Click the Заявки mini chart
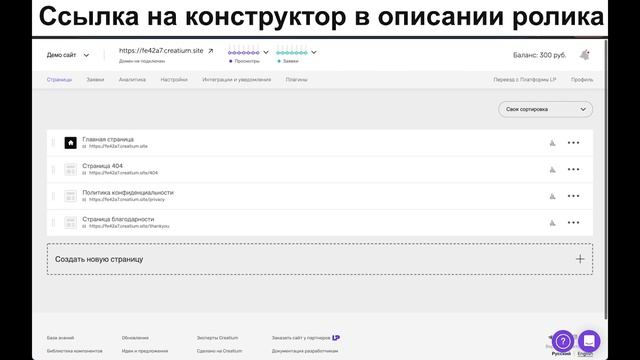640x360 pixels. pyautogui.click(x=292, y=51)
